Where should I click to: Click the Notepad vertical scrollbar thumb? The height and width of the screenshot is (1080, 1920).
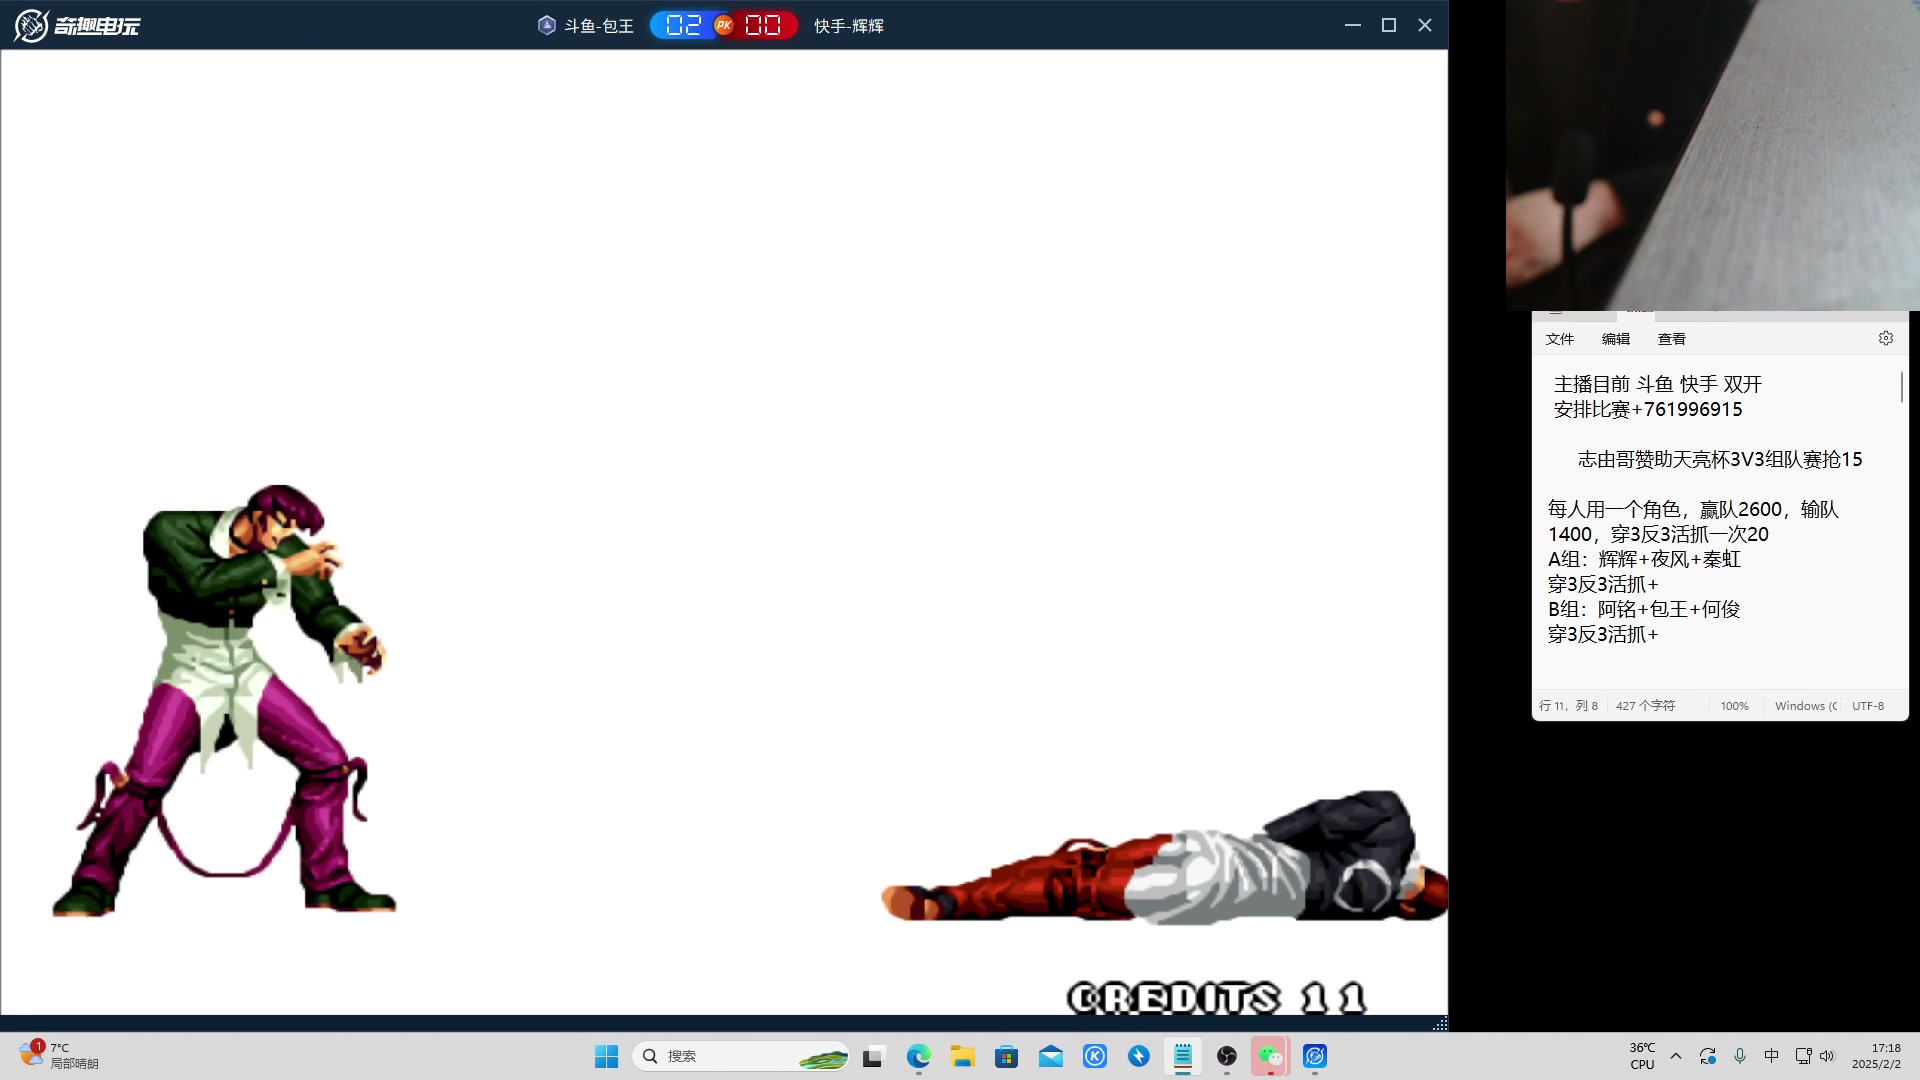1901,387
